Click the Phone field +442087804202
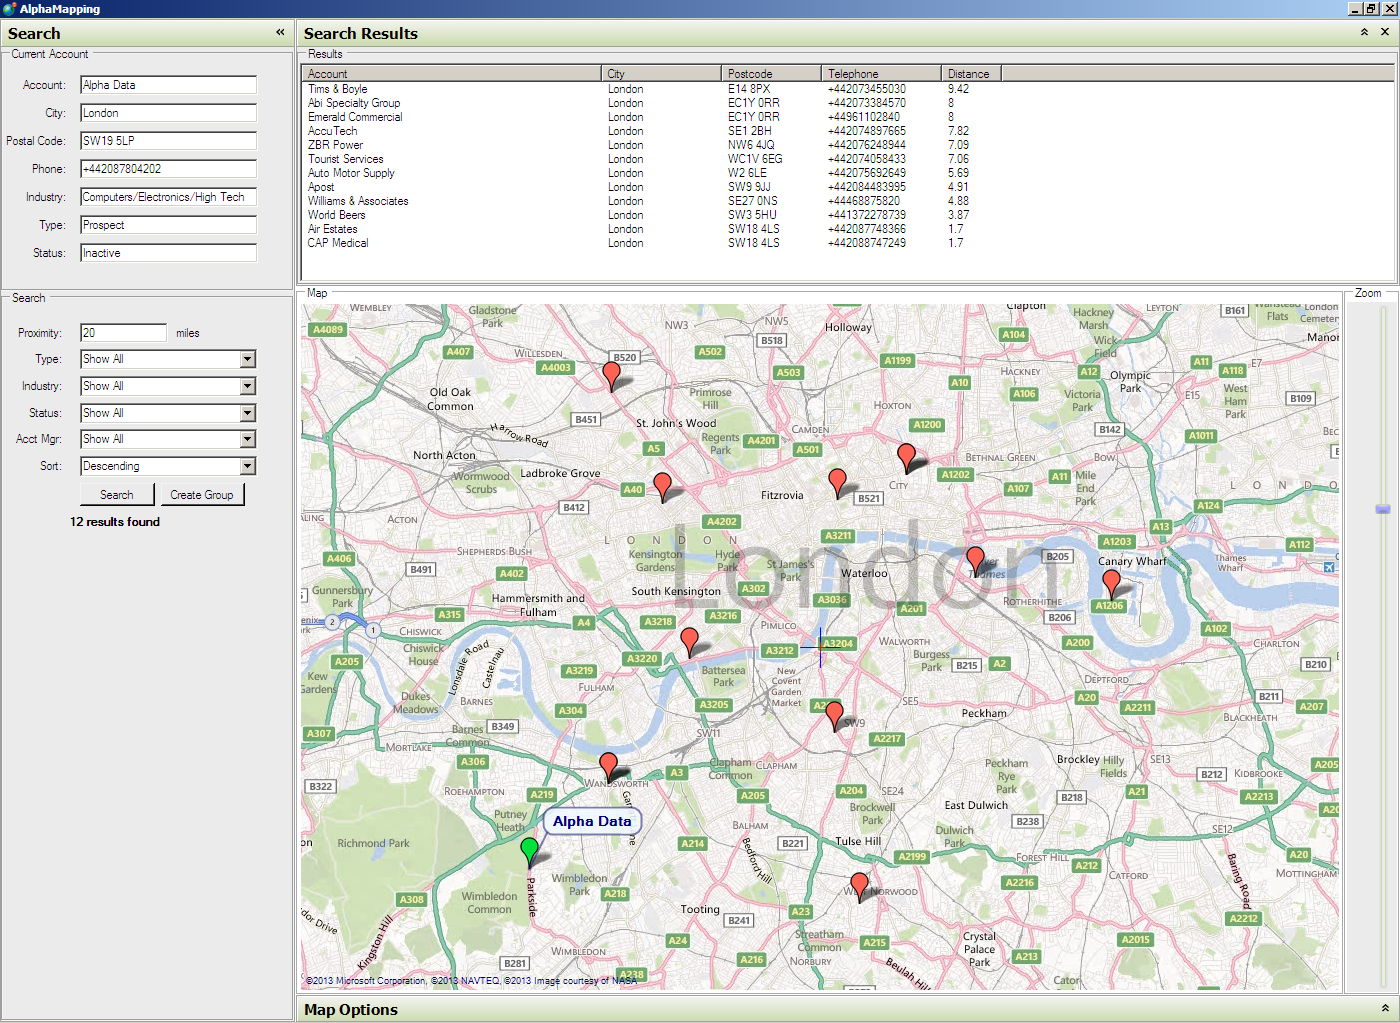The image size is (1400, 1023). click(168, 169)
